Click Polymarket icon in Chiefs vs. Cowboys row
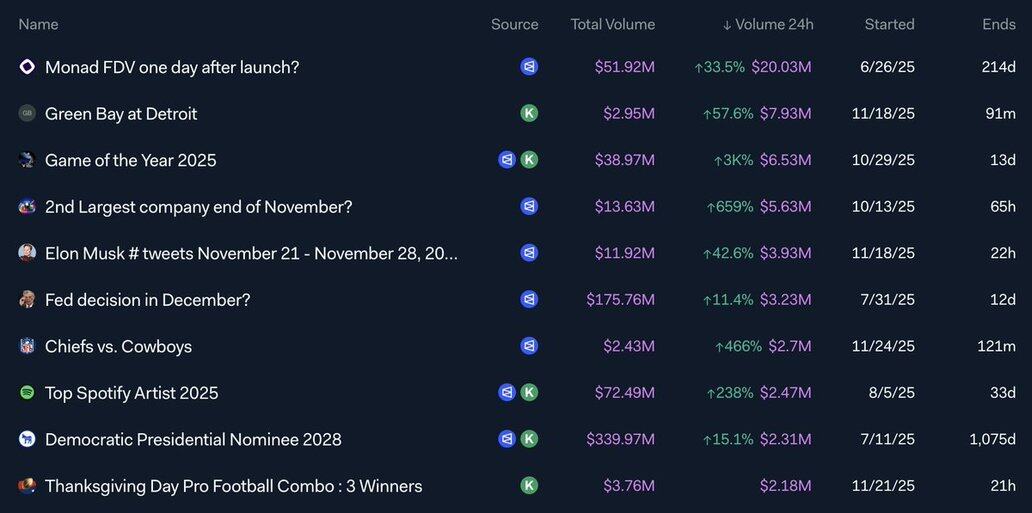This screenshot has height=513, width=1032. tap(529, 346)
